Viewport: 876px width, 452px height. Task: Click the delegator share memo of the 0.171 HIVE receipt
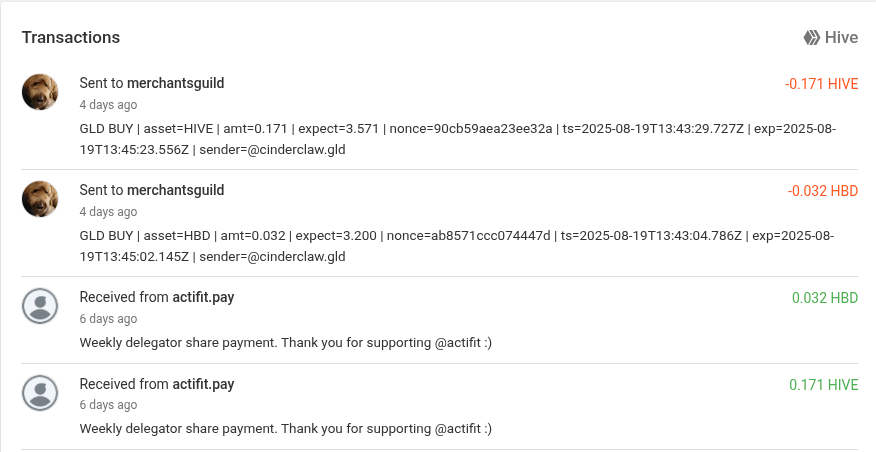coord(285,429)
